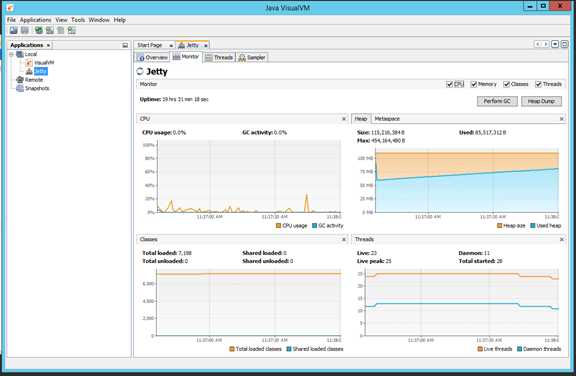
Task: Uncheck the CPU checkbox
Action: [449, 84]
